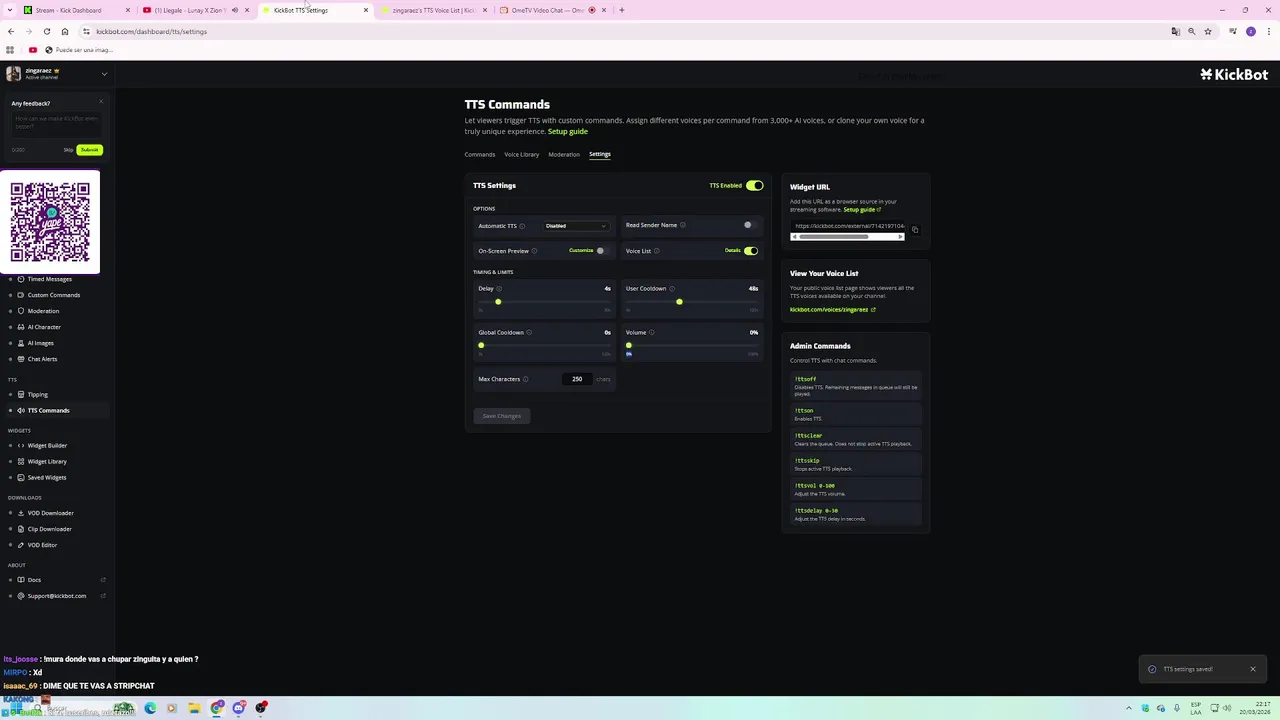This screenshot has height=720, width=1280.
Task: Toggle On-Screen Preview switch
Action: 603,251
